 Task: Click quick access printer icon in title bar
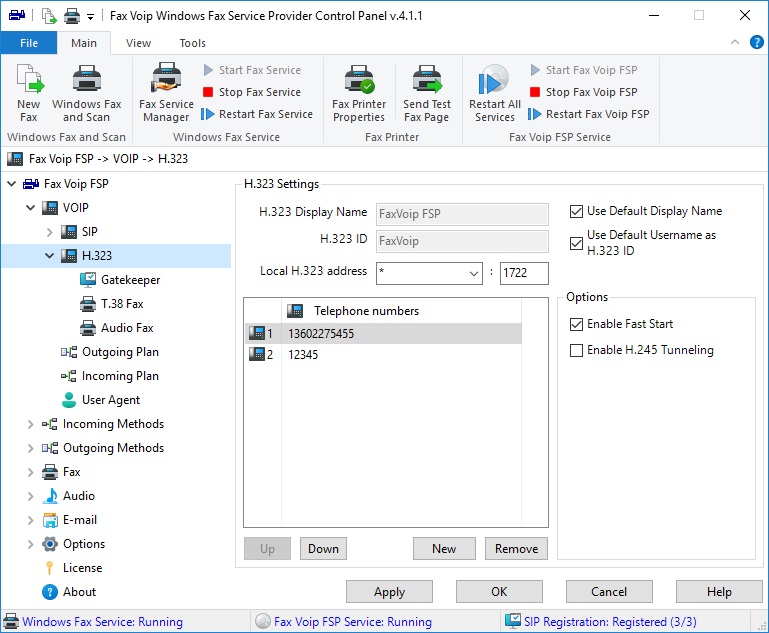point(72,16)
